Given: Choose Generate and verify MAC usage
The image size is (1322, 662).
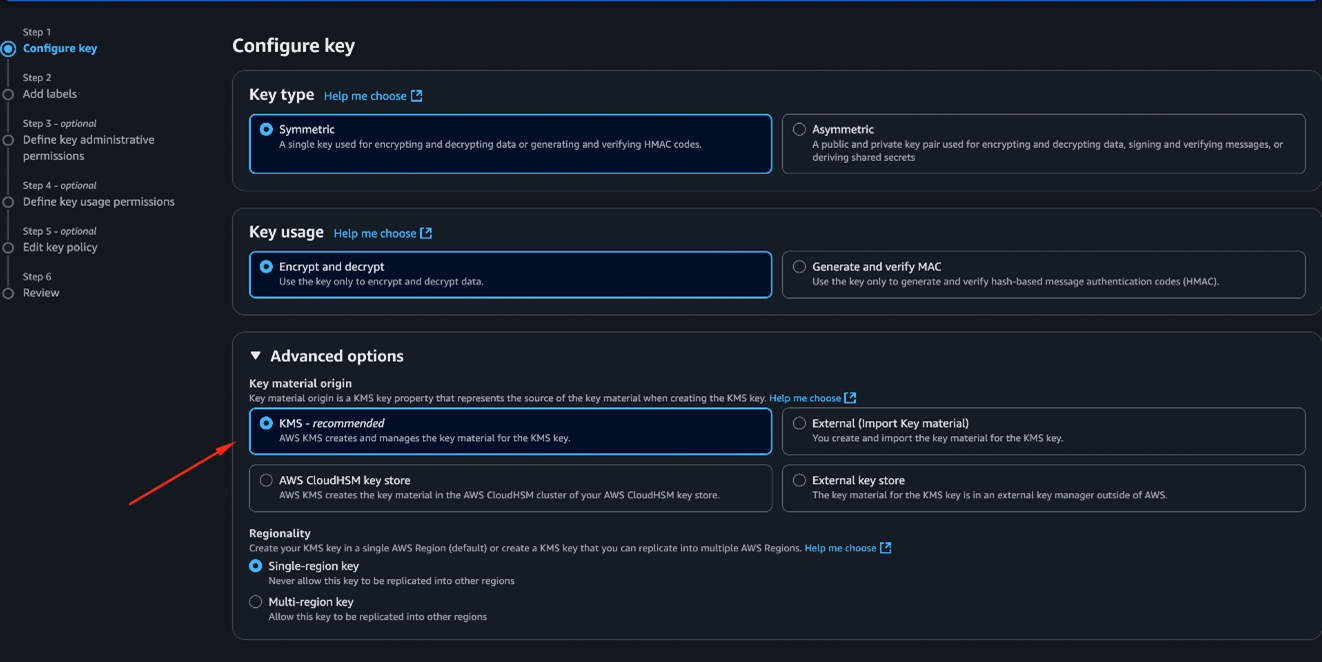Looking at the screenshot, I should point(800,267).
